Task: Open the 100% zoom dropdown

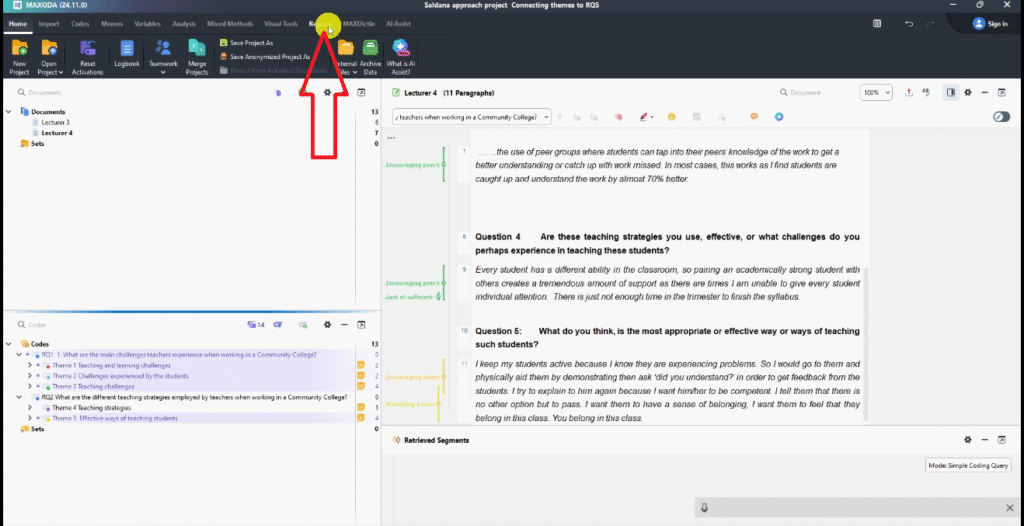Action: [x=876, y=92]
